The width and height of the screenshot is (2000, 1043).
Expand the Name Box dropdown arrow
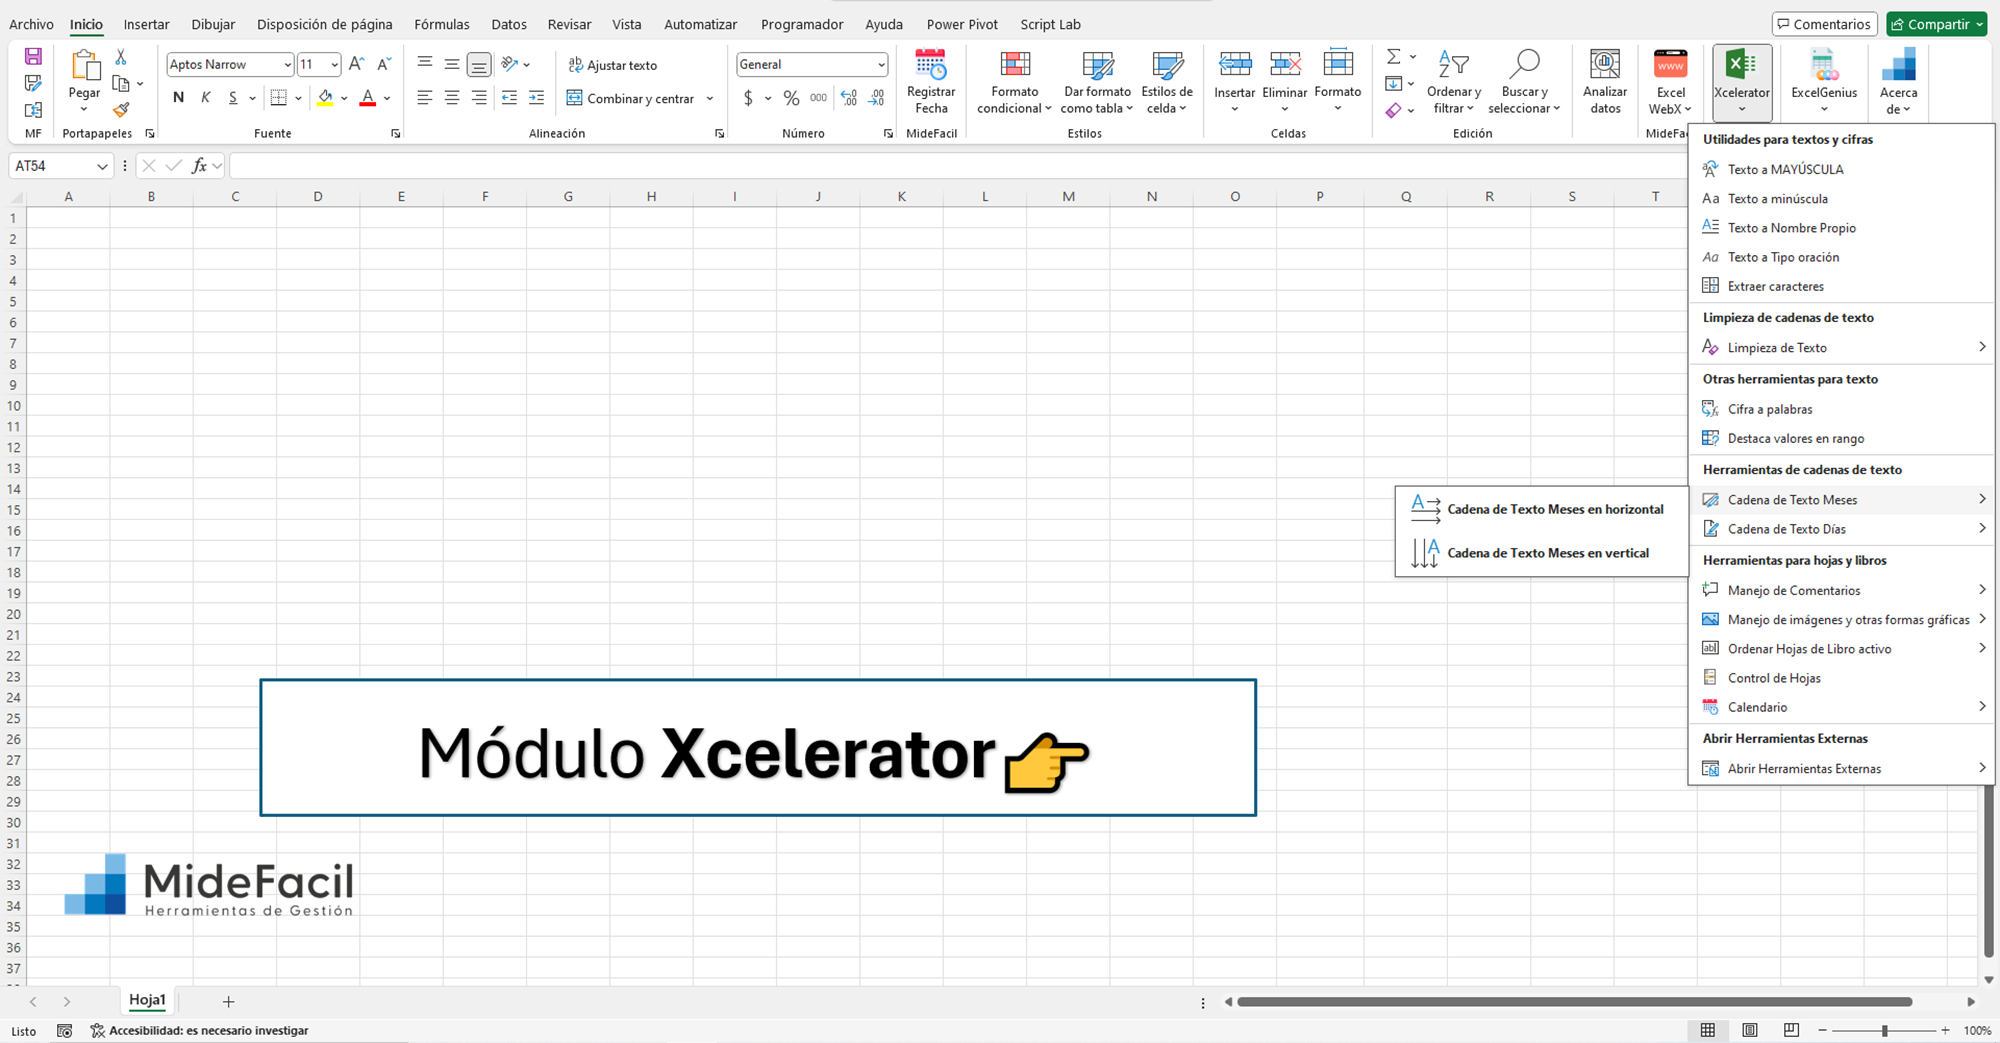click(x=102, y=166)
